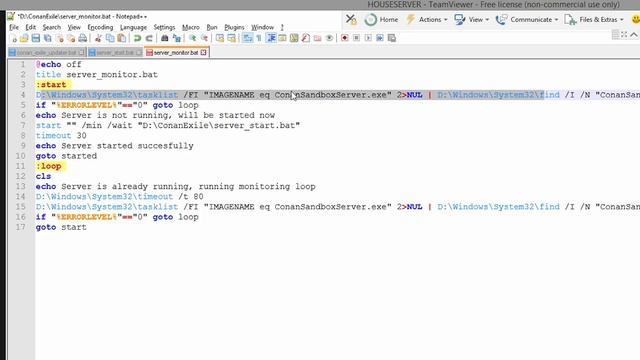The image size is (640, 360).
Task: Enable synchronized vertical scrolling
Action: pyautogui.click(x=220, y=38)
